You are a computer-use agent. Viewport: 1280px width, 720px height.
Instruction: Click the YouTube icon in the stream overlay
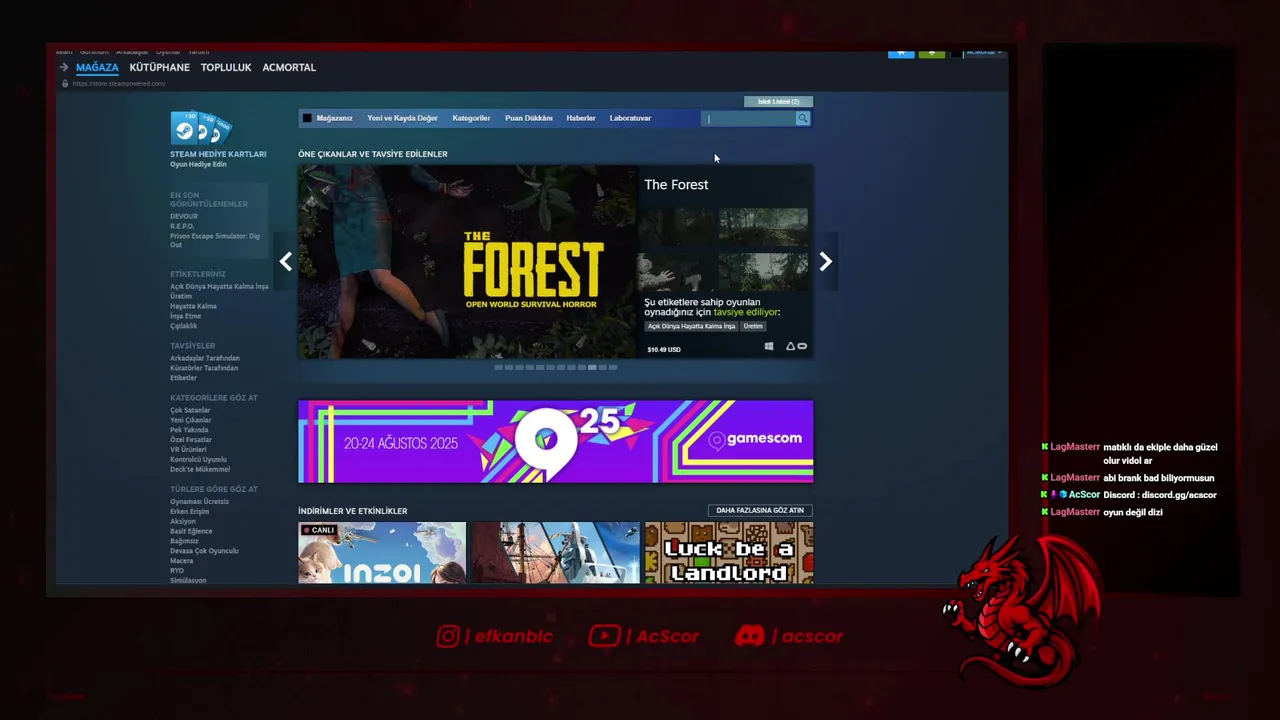coord(604,636)
